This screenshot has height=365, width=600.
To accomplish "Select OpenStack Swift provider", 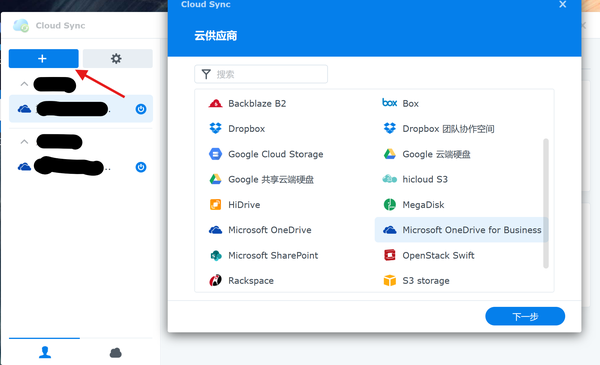I will (x=429, y=255).
